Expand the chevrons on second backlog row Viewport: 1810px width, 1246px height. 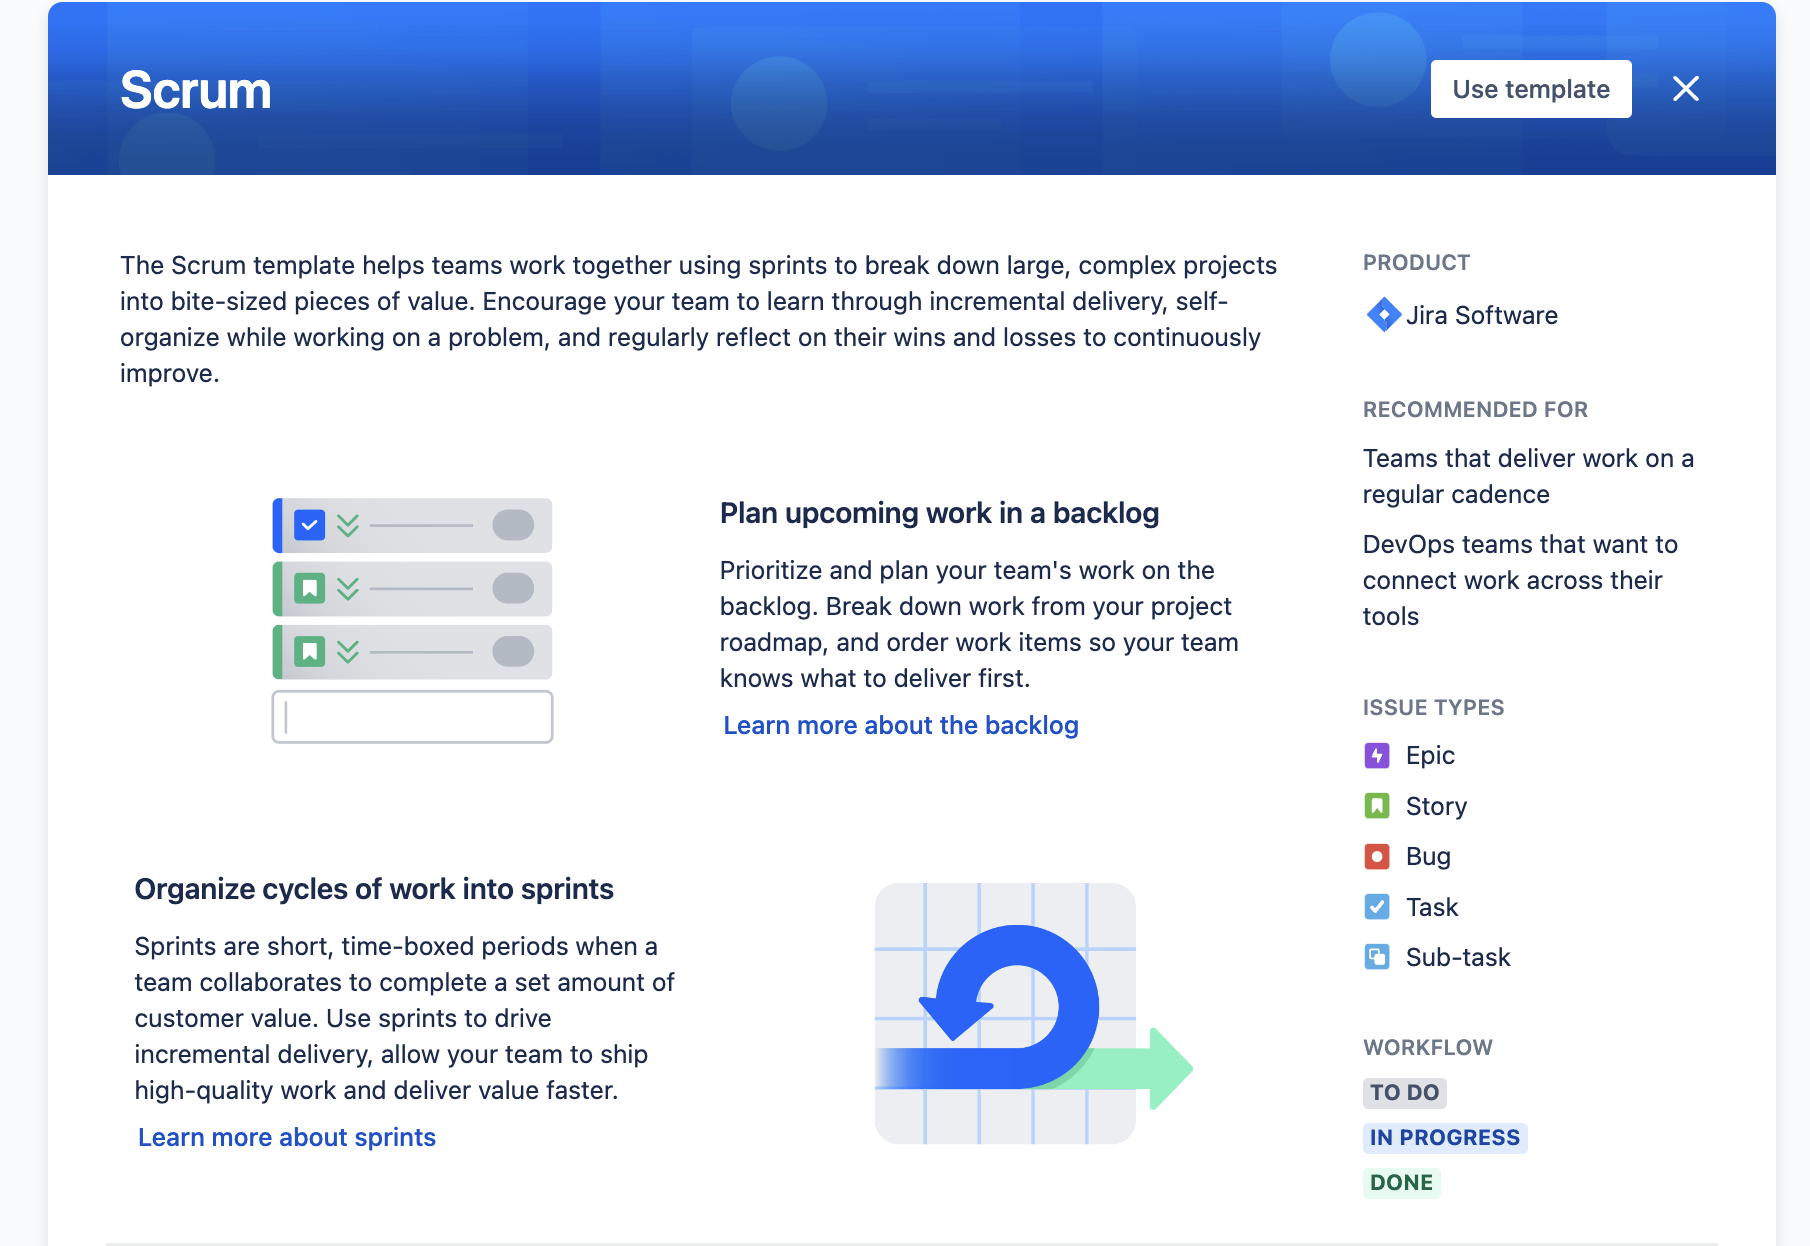347,588
